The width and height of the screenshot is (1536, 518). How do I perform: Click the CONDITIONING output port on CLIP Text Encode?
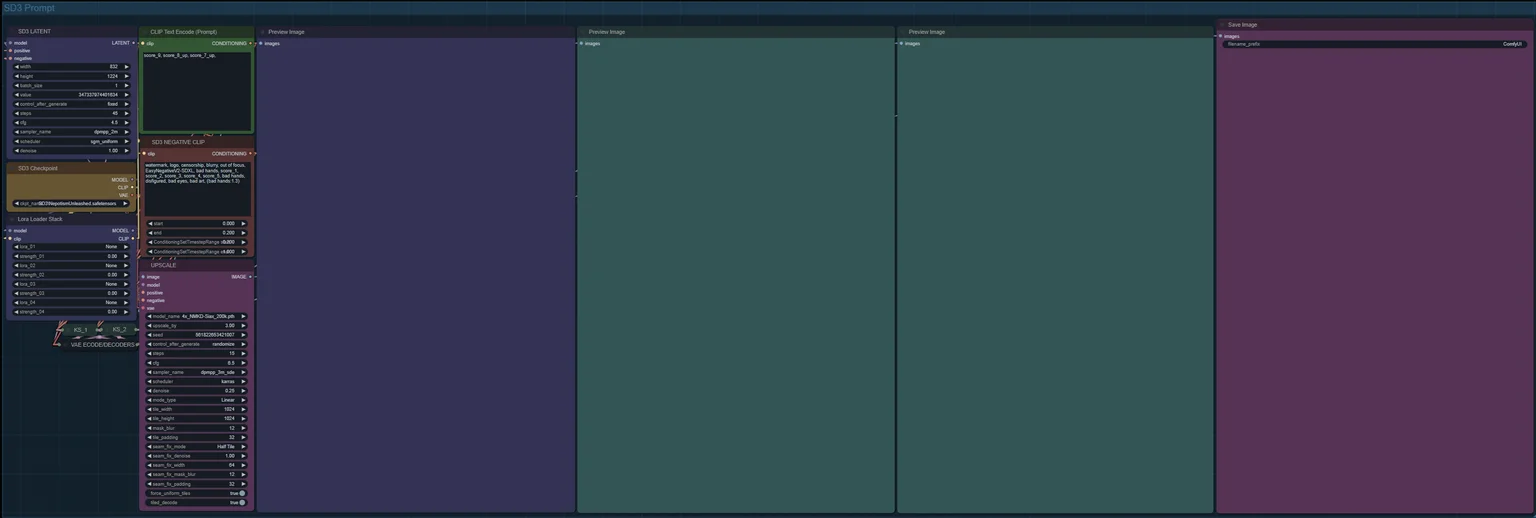pos(250,43)
